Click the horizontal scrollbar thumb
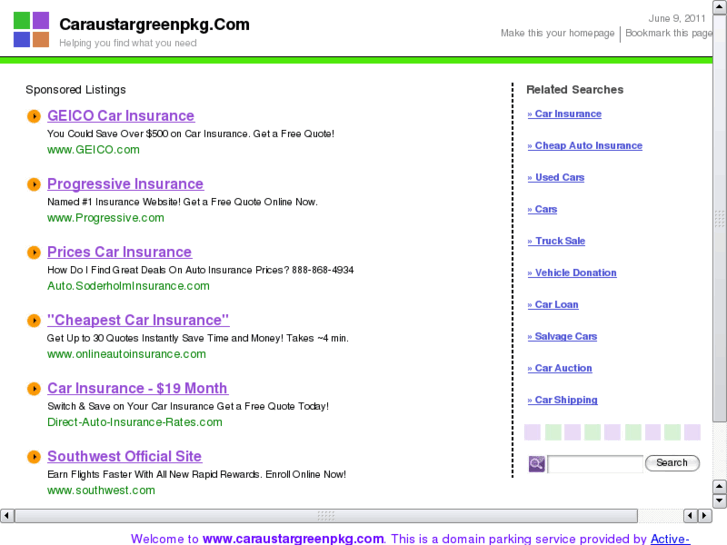Image resolution: width=727 pixels, height=545 pixels. 326,516
